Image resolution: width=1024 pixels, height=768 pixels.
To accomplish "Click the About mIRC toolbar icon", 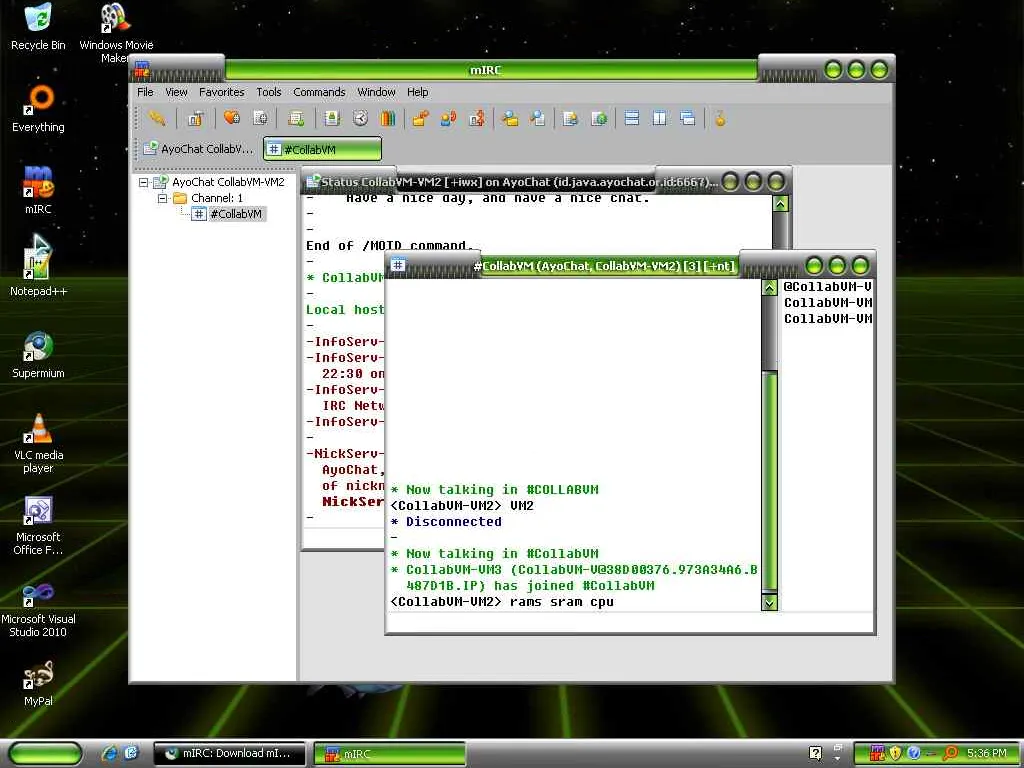I will [720, 118].
